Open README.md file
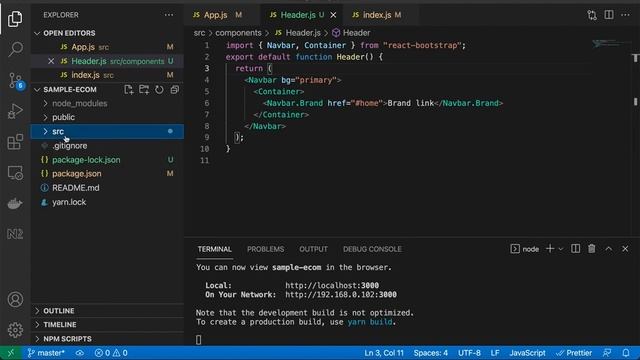The height and width of the screenshot is (360, 640). 107,188
